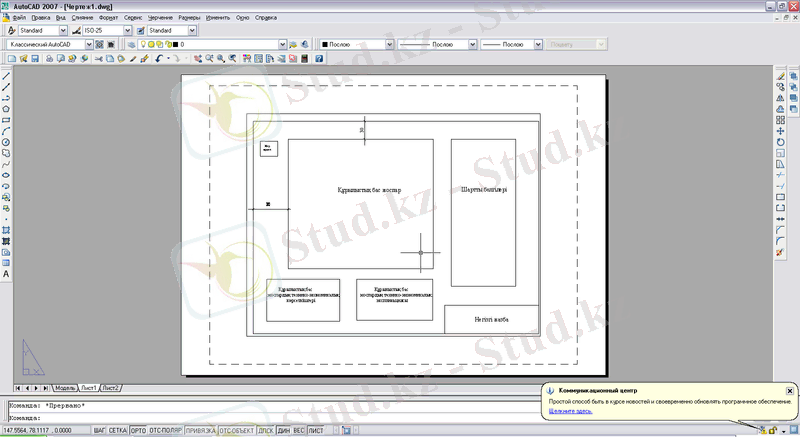
Task: Expand the layer list dropdown
Action: [x=282, y=44]
